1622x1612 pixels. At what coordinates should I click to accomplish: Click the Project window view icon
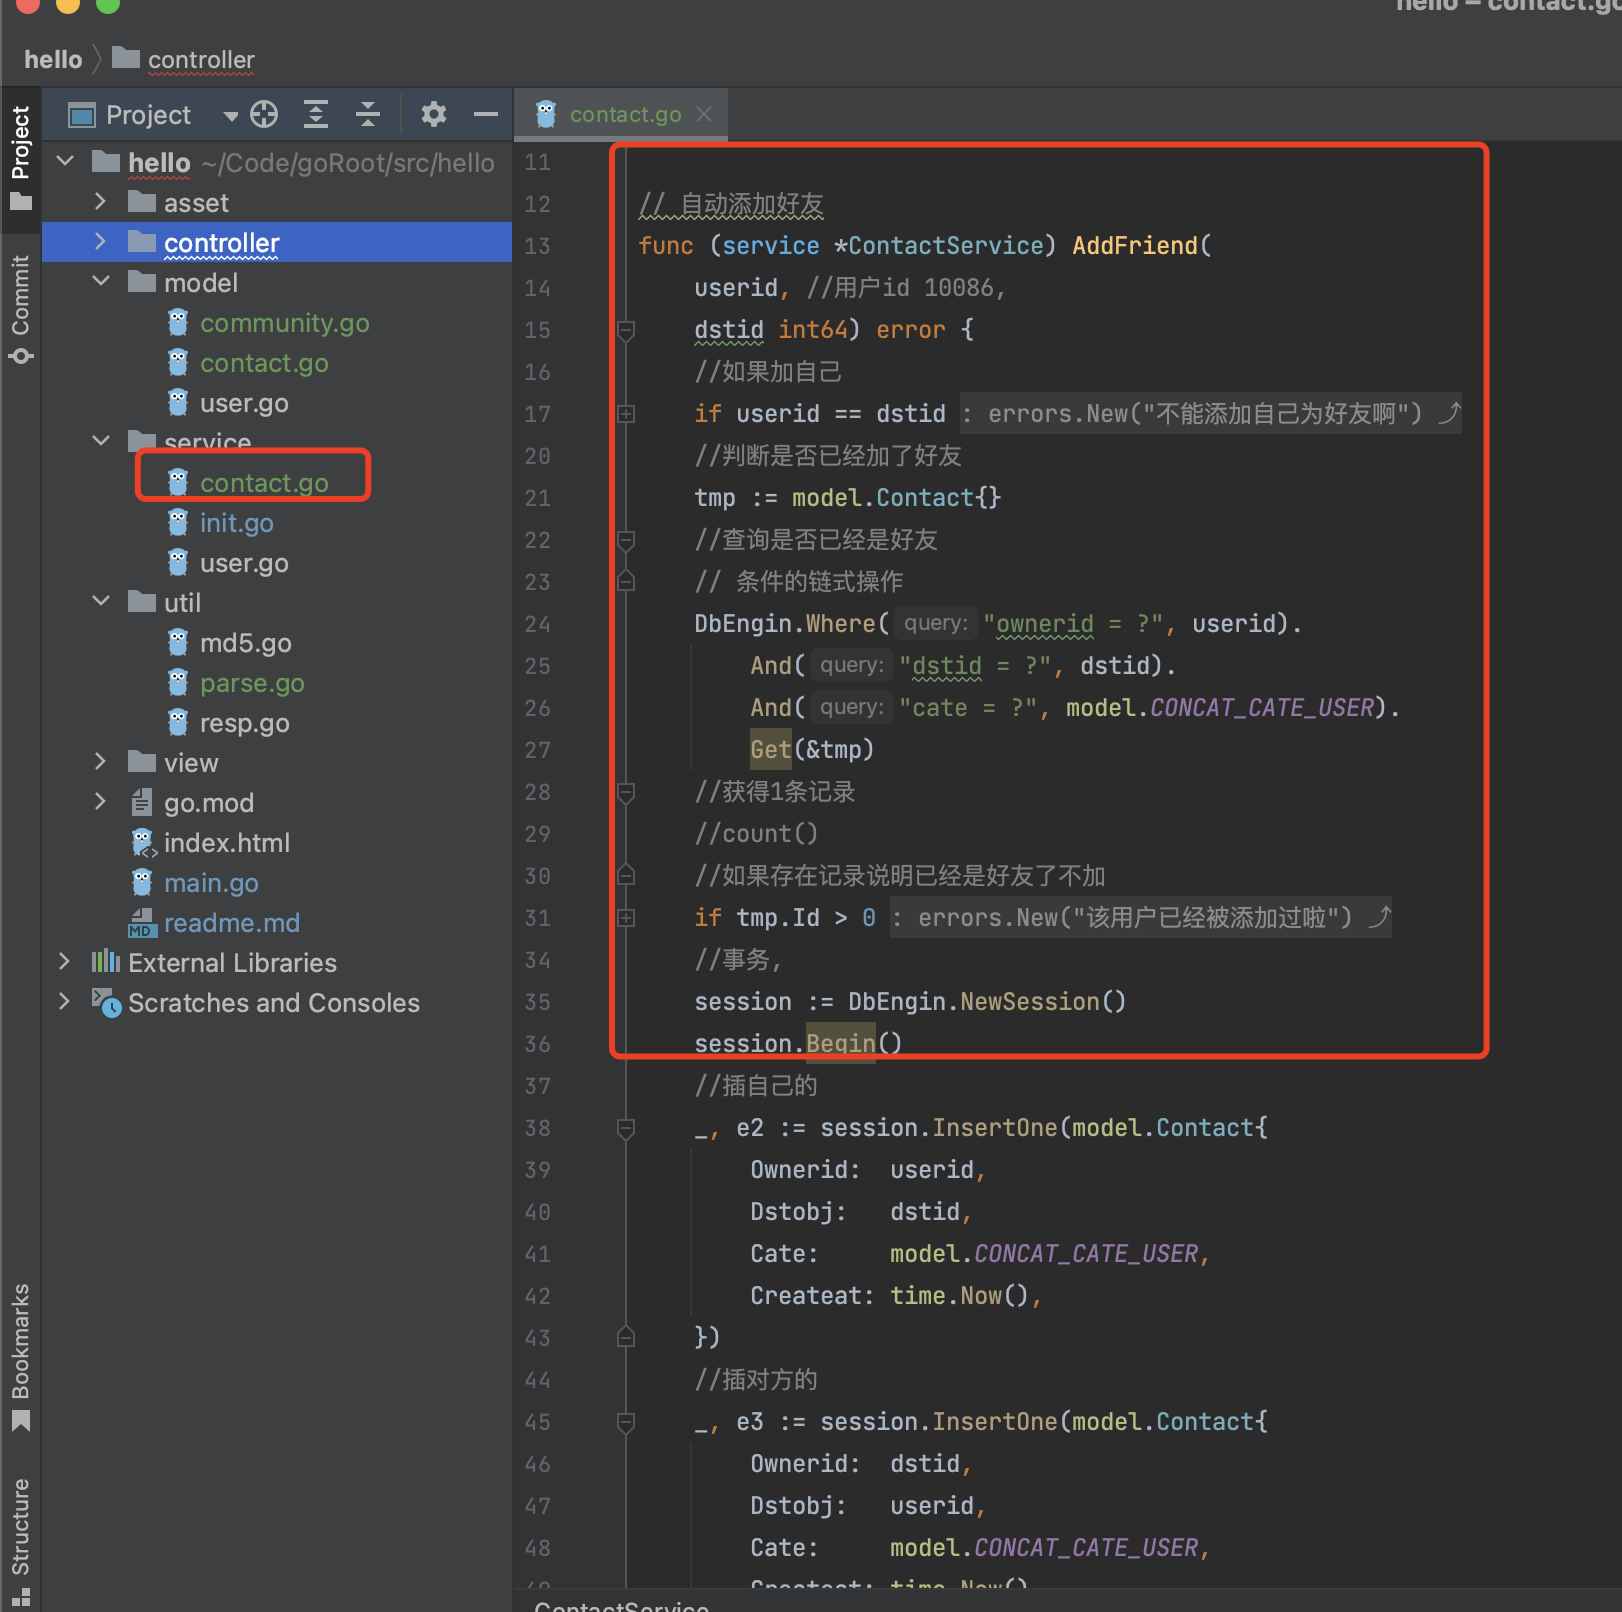[81, 115]
